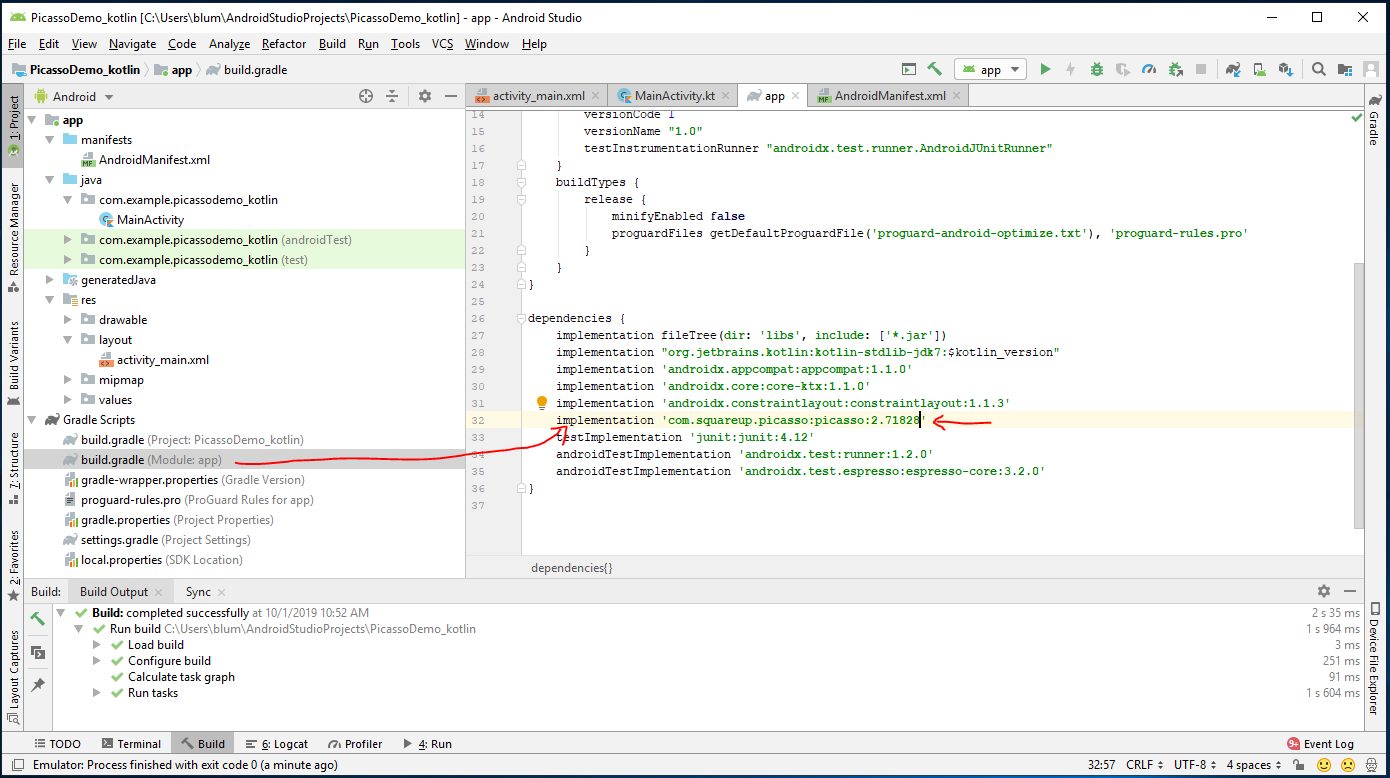The height and width of the screenshot is (778, 1390).
Task: Open the Profiler tool window
Action: 355,744
